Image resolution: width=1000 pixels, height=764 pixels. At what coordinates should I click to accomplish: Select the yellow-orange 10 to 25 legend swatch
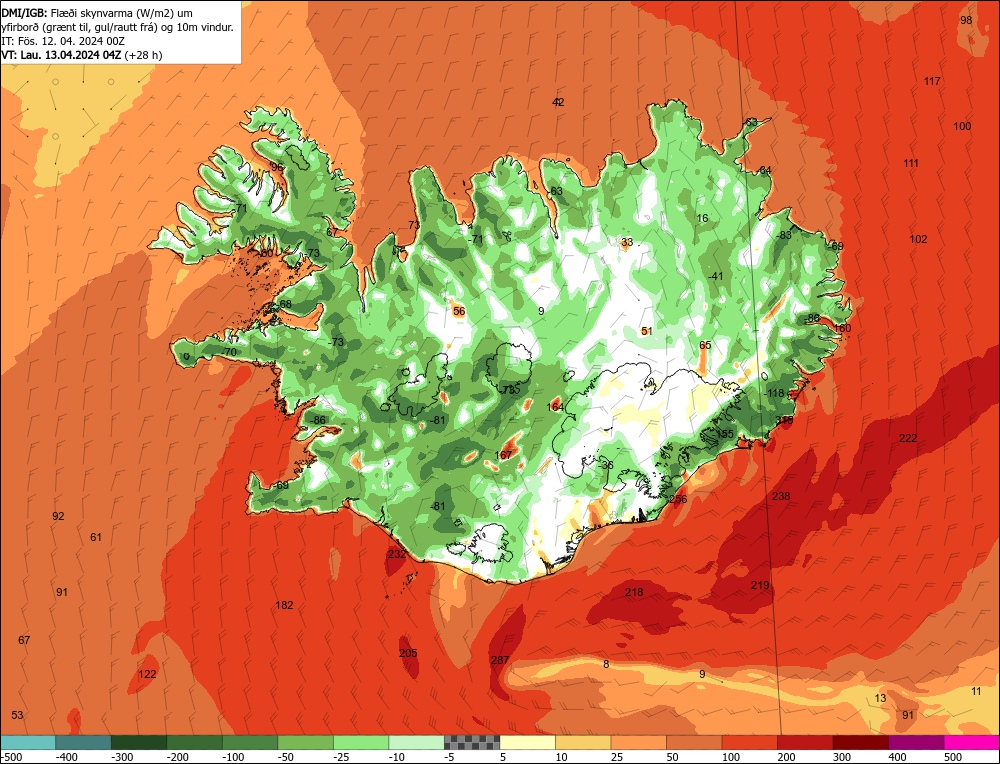point(583,742)
